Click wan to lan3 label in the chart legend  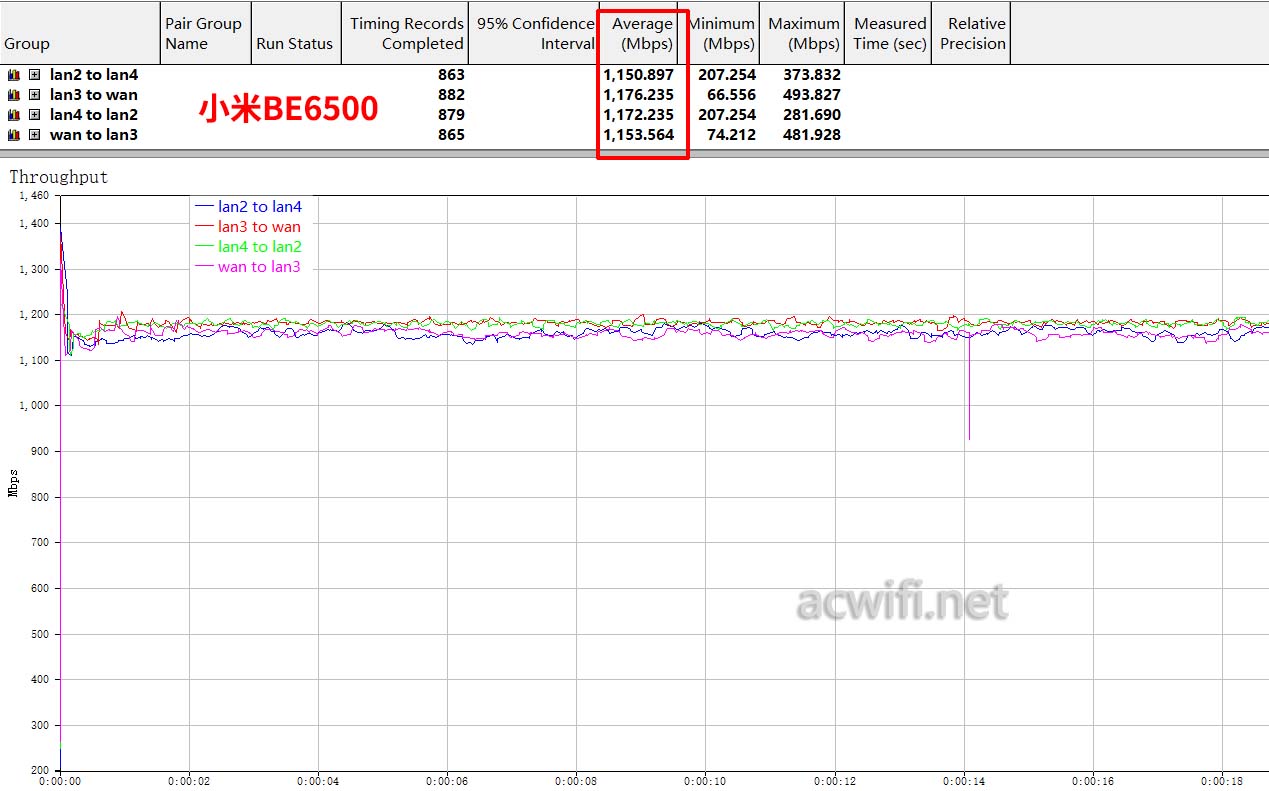[259, 267]
